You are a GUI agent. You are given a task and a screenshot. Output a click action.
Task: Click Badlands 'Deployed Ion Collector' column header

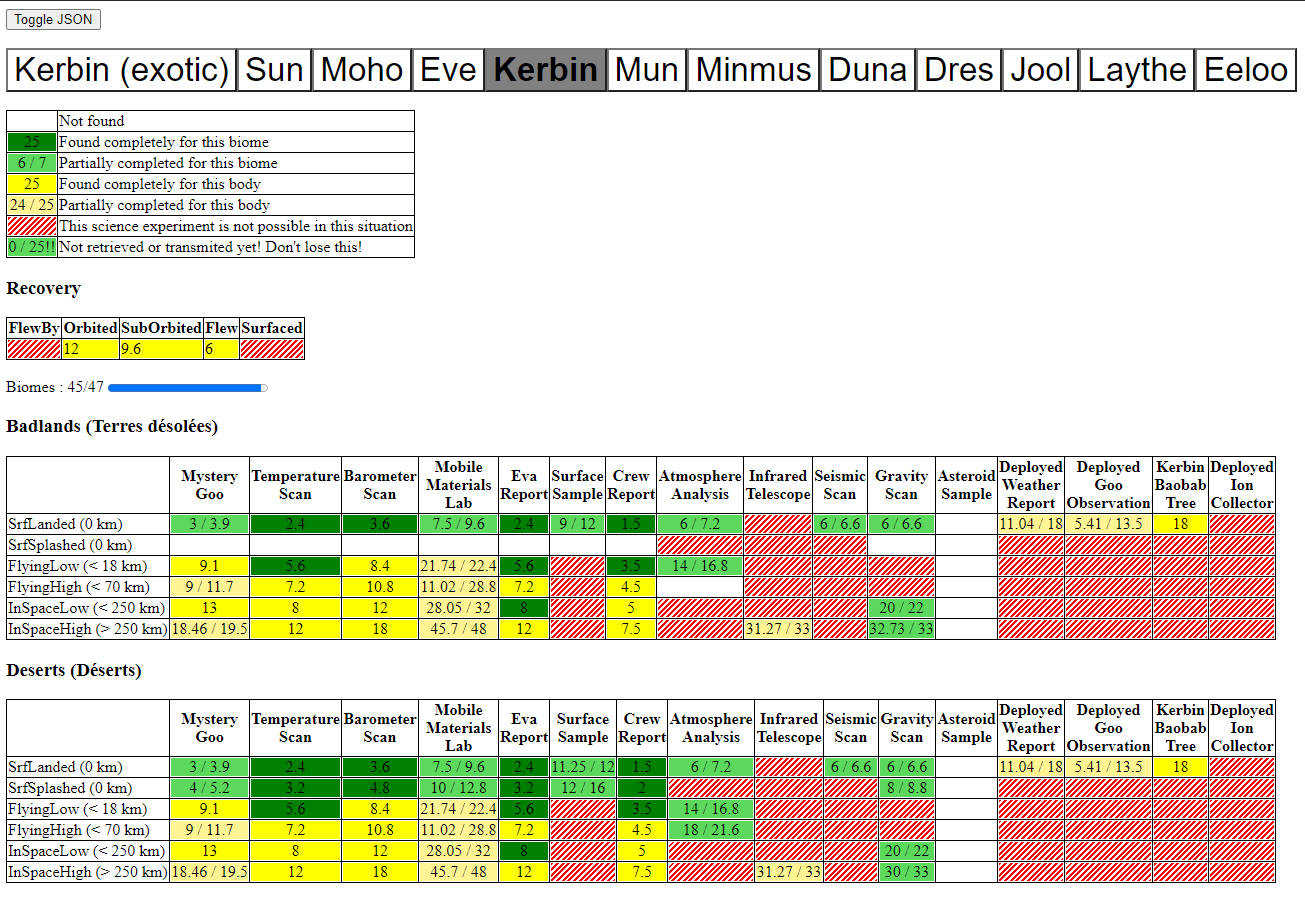1241,485
